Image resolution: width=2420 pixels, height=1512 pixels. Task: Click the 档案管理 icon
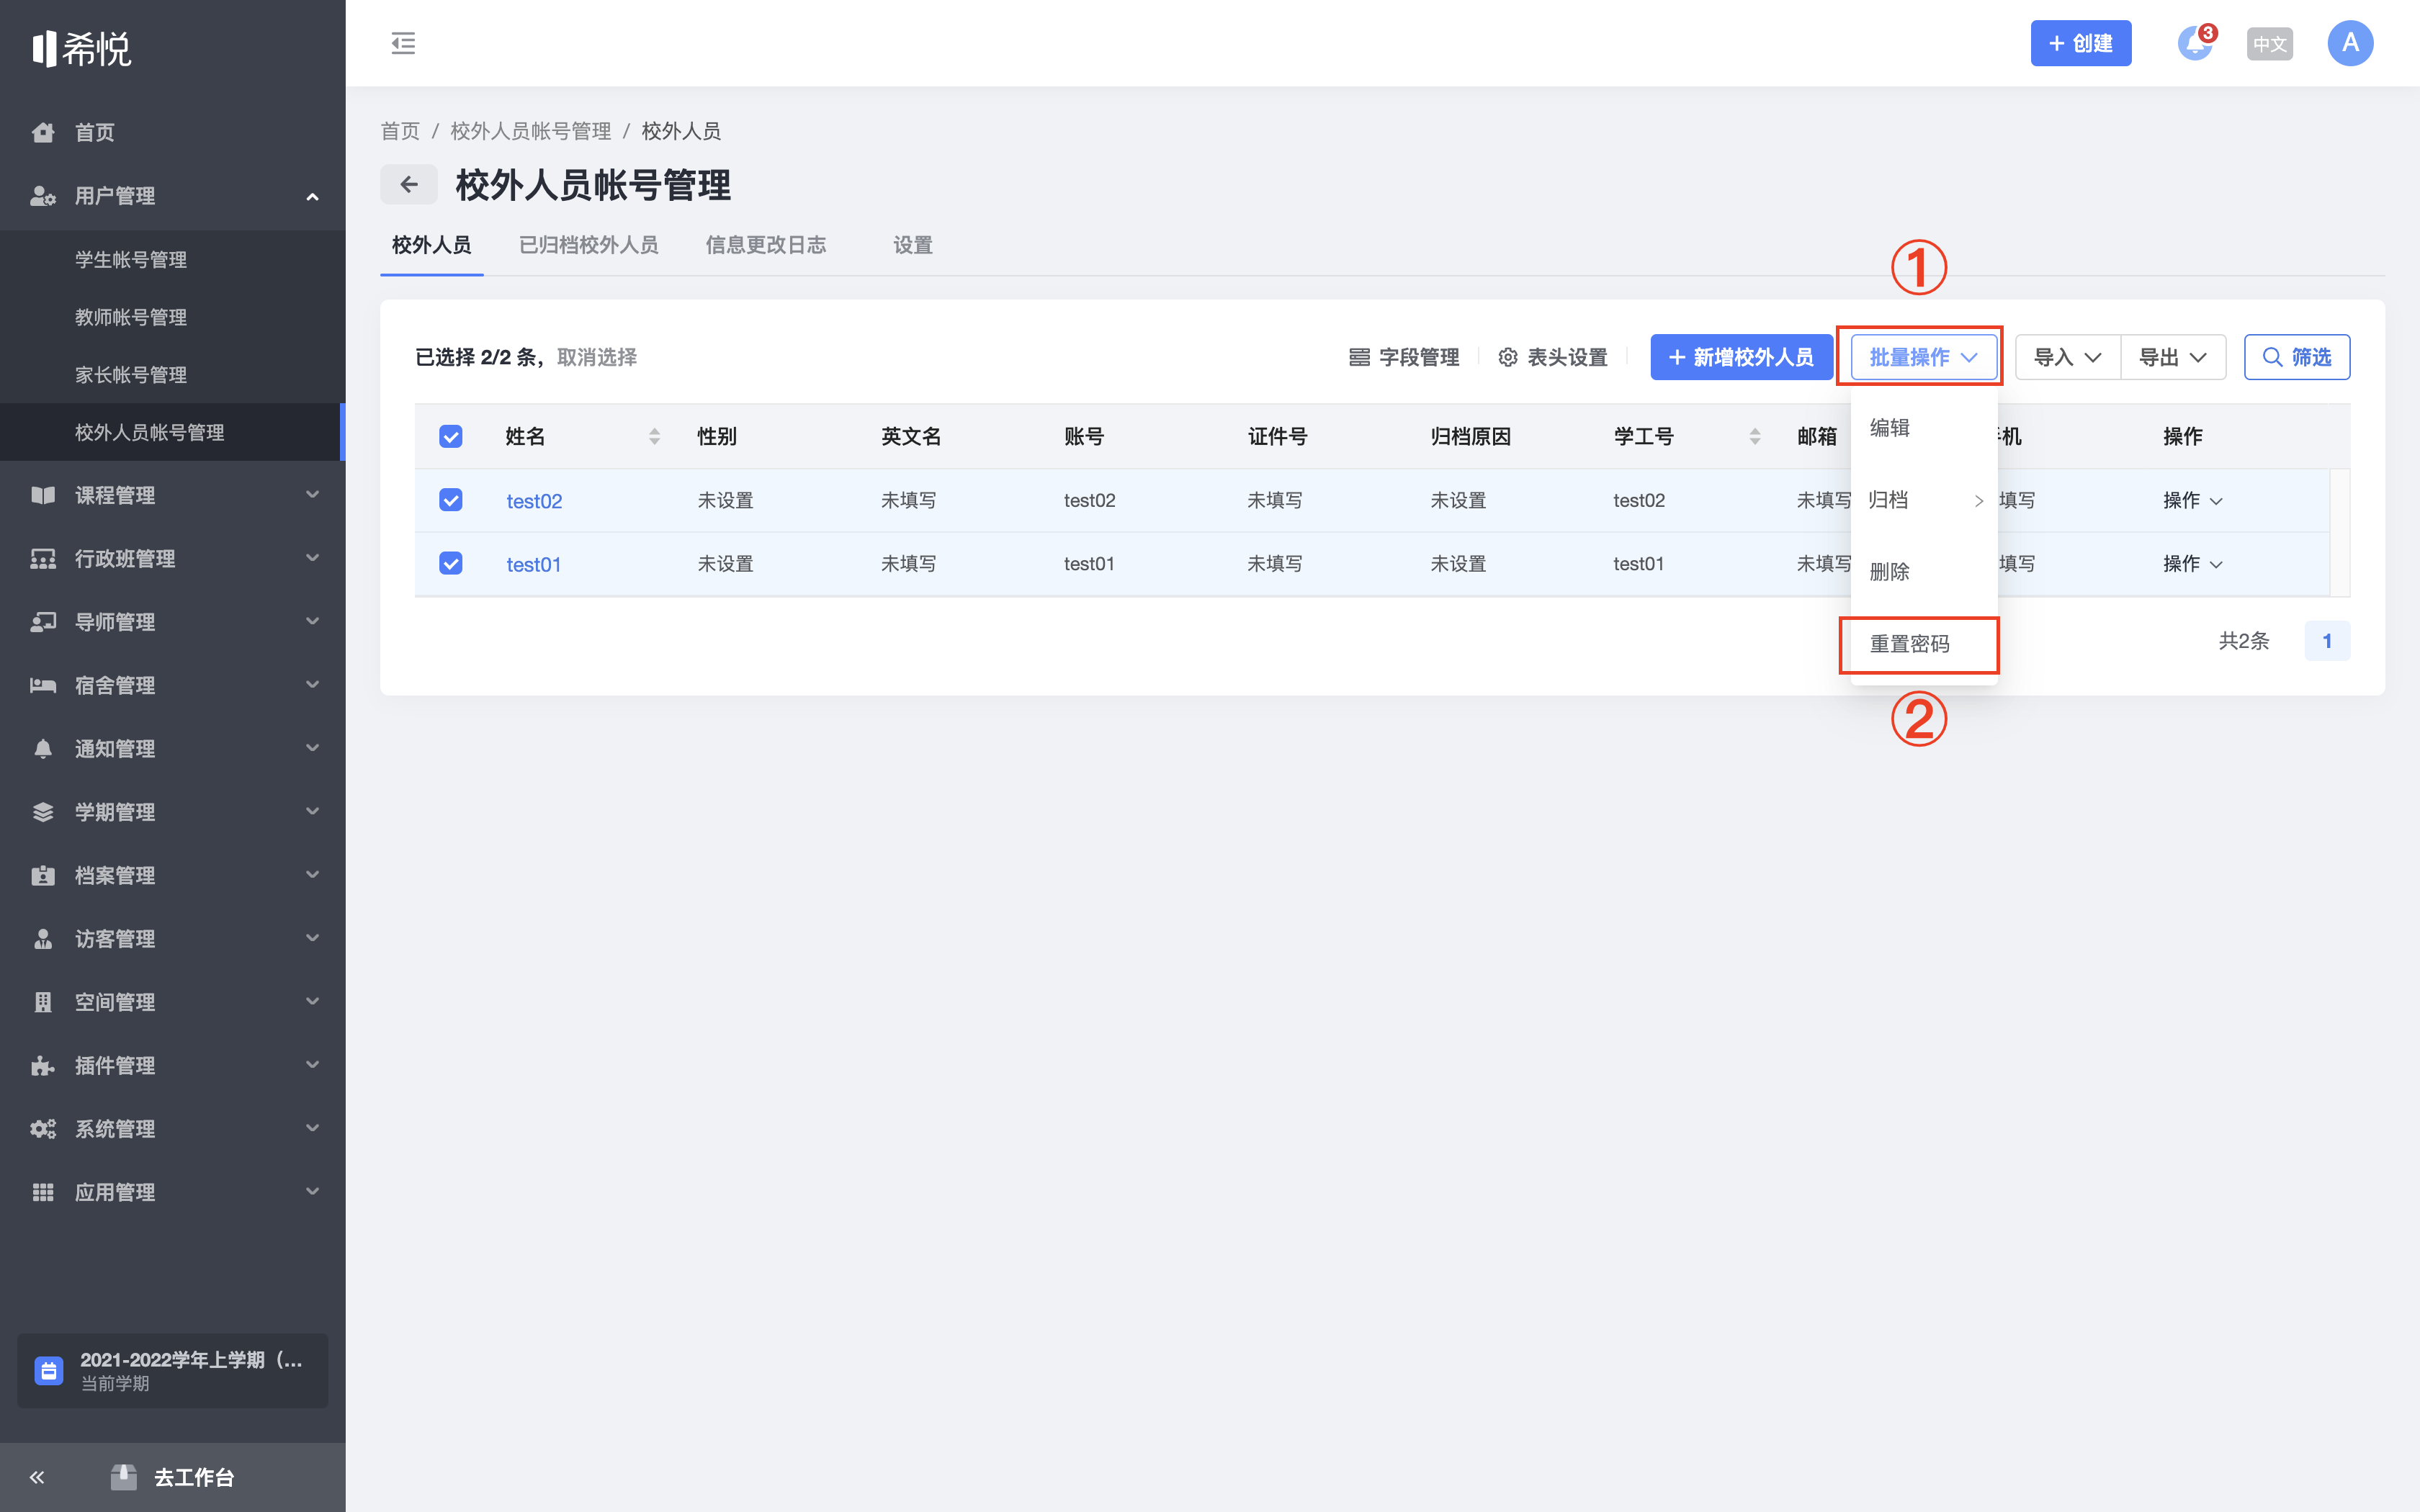coord(43,875)
